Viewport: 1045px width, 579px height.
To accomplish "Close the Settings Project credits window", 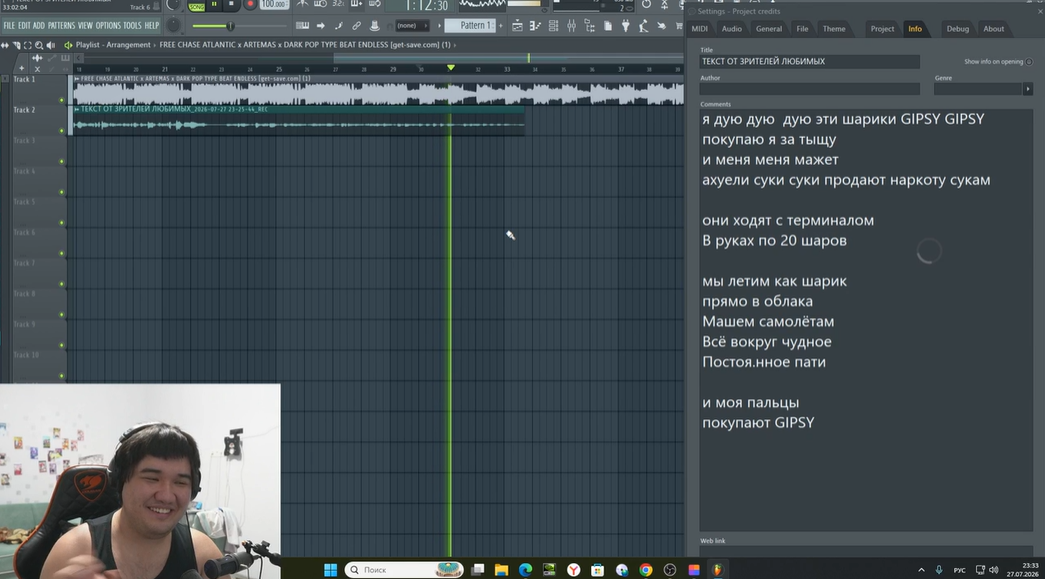I will pos(1040,11).
